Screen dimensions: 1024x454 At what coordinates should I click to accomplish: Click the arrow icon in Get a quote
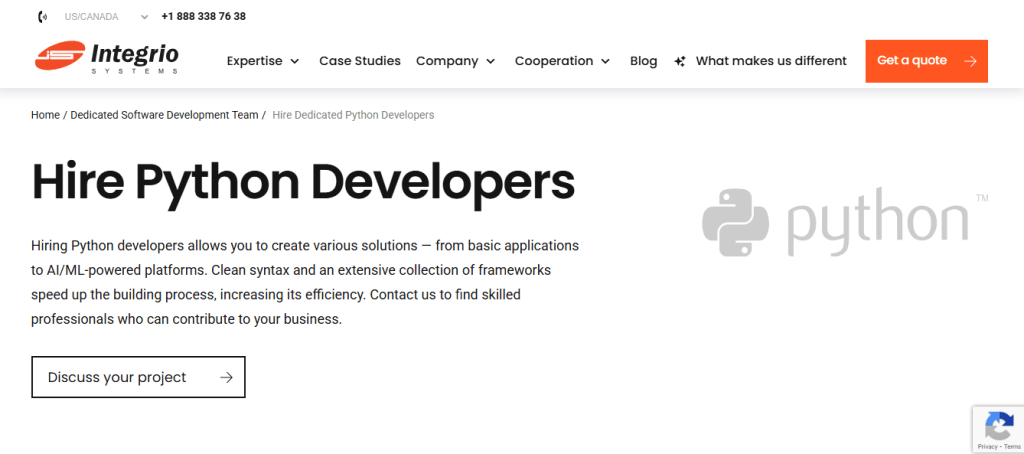970,61
